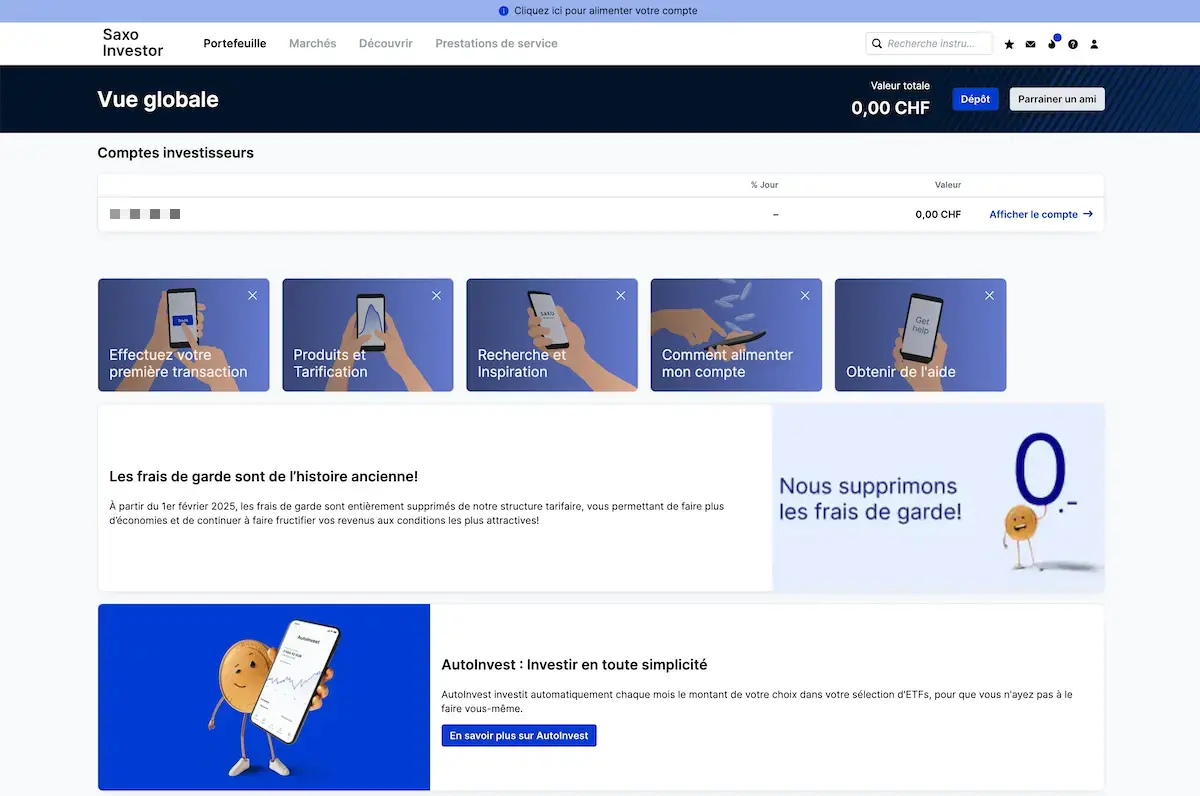The width and height of the screenshot is (1200, 796).
Task: Select the Portefeuille tab
Action: tap(235, 44)
